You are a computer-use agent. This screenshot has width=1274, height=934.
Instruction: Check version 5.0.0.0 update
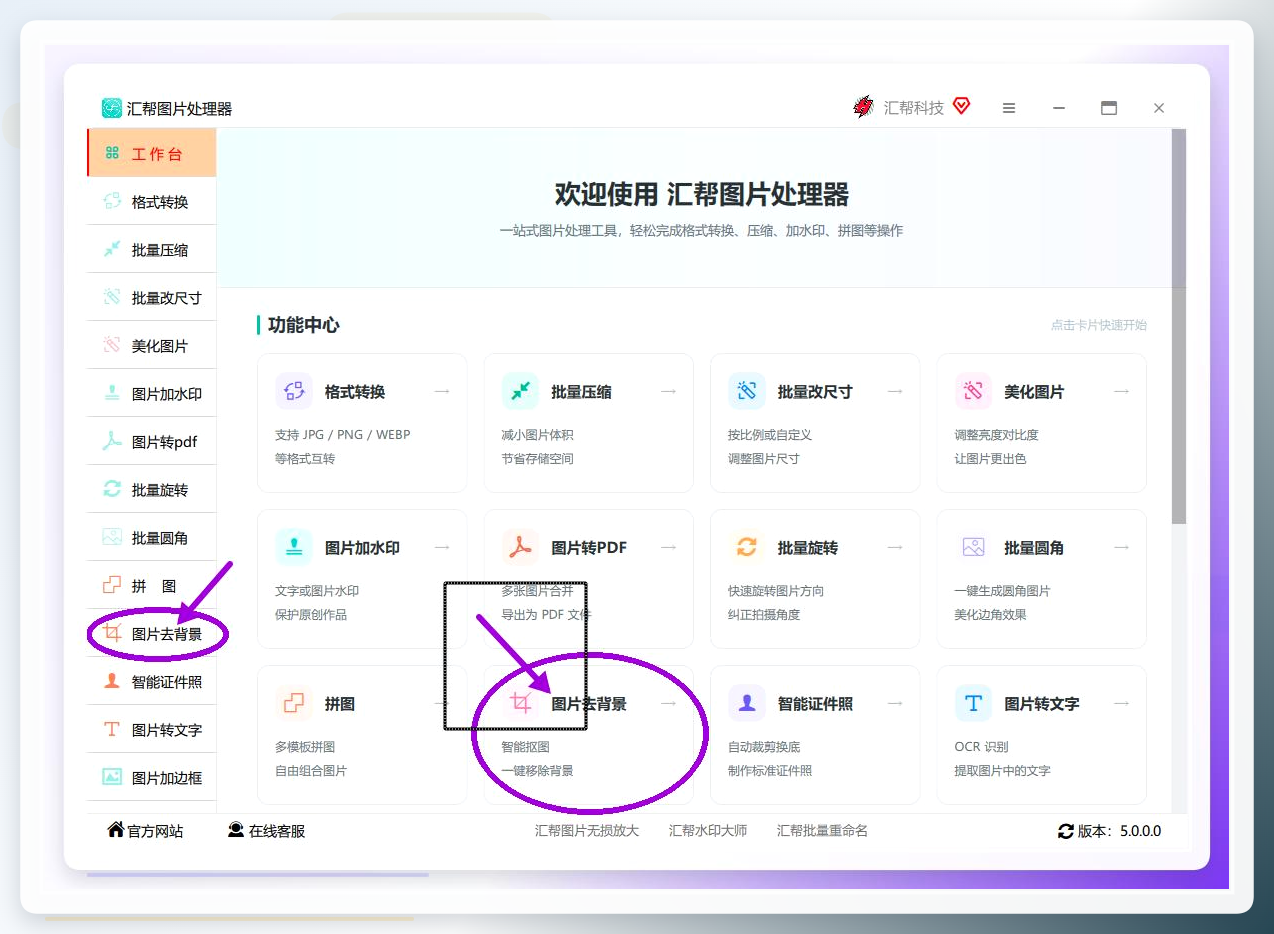pyautogui.click(x=1109, y=830)
